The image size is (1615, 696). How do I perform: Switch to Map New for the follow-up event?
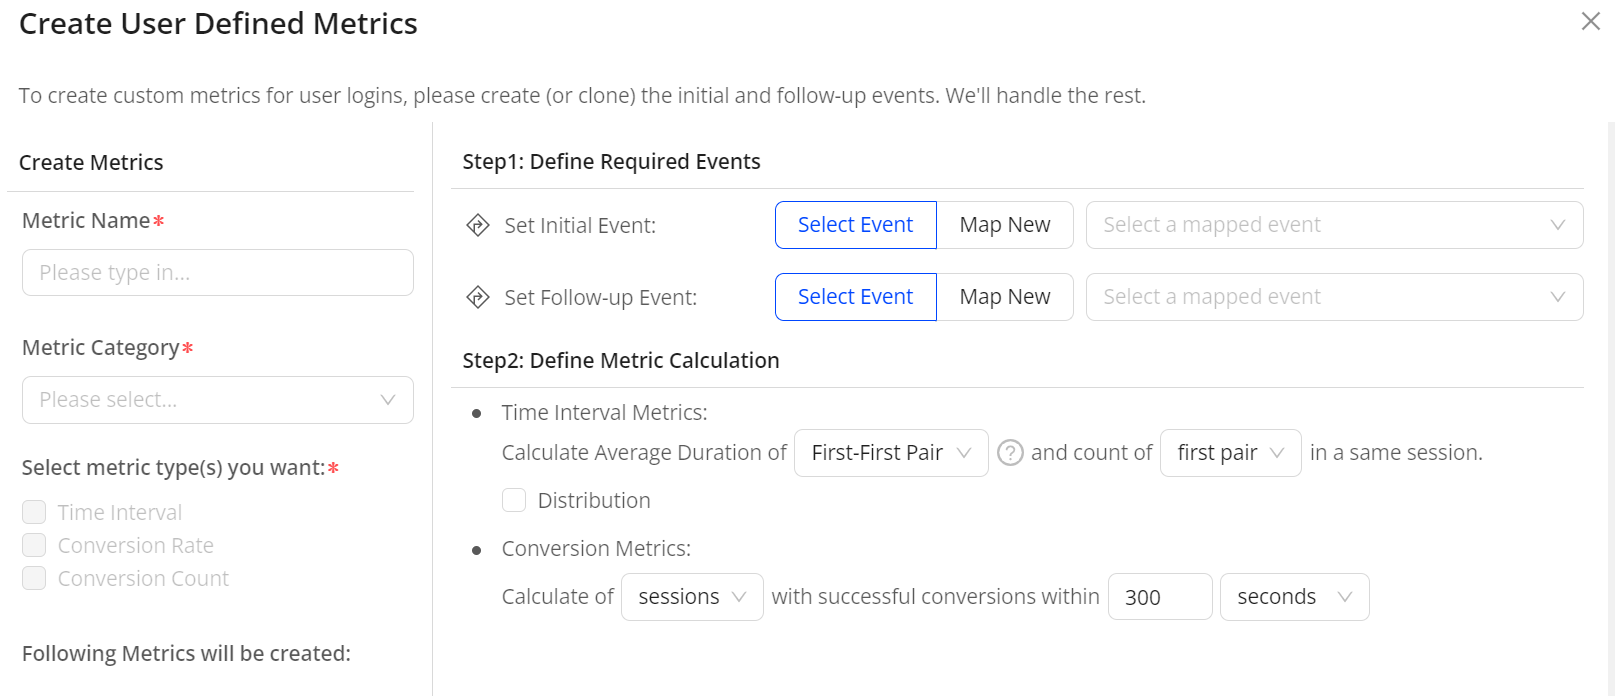[x=1004, y=297]
